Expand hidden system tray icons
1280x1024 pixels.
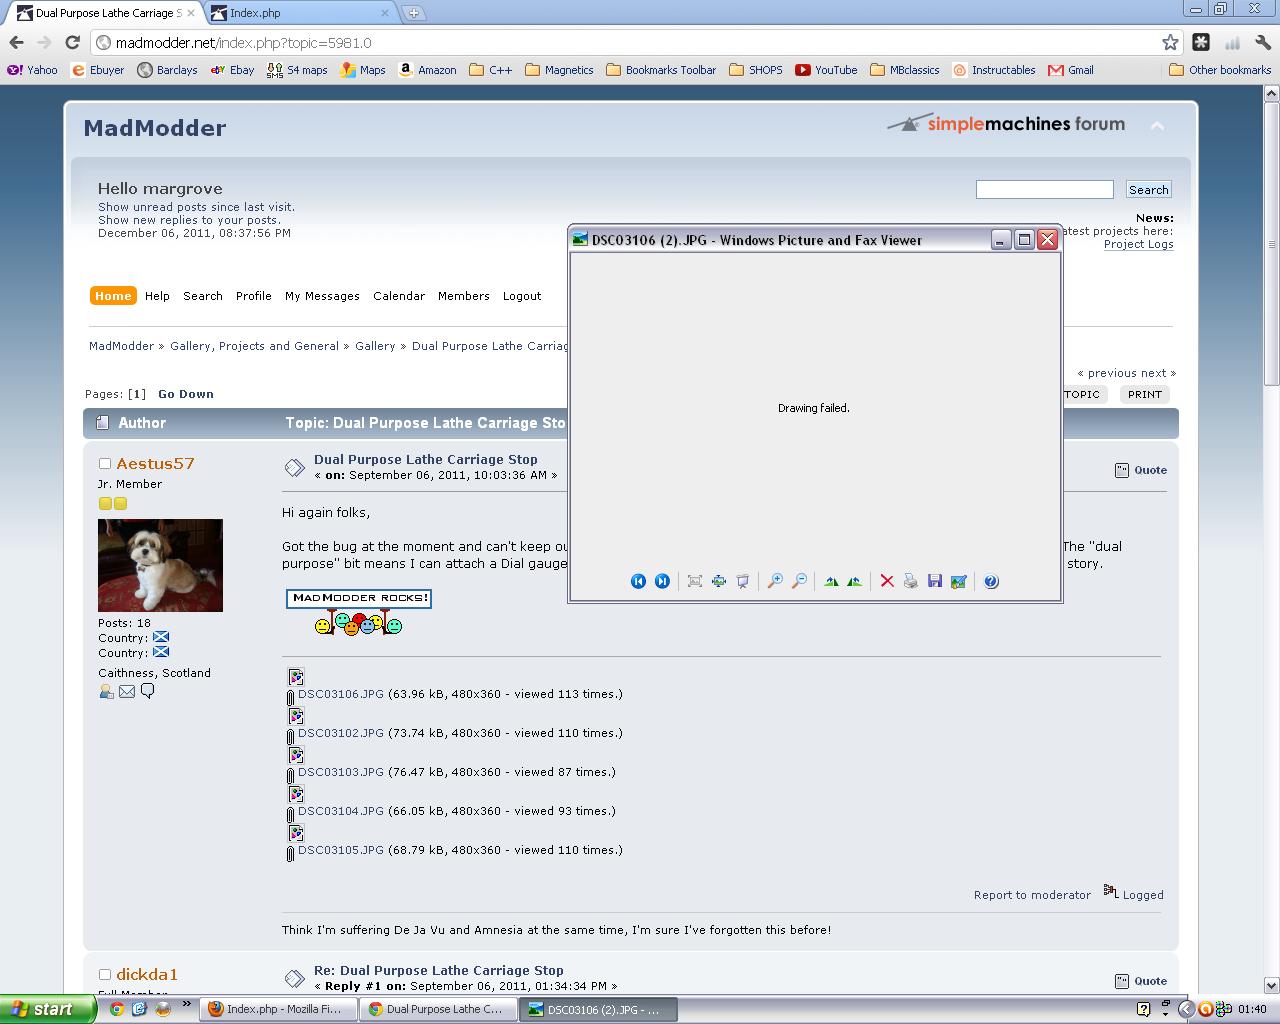point(1186,1009)
